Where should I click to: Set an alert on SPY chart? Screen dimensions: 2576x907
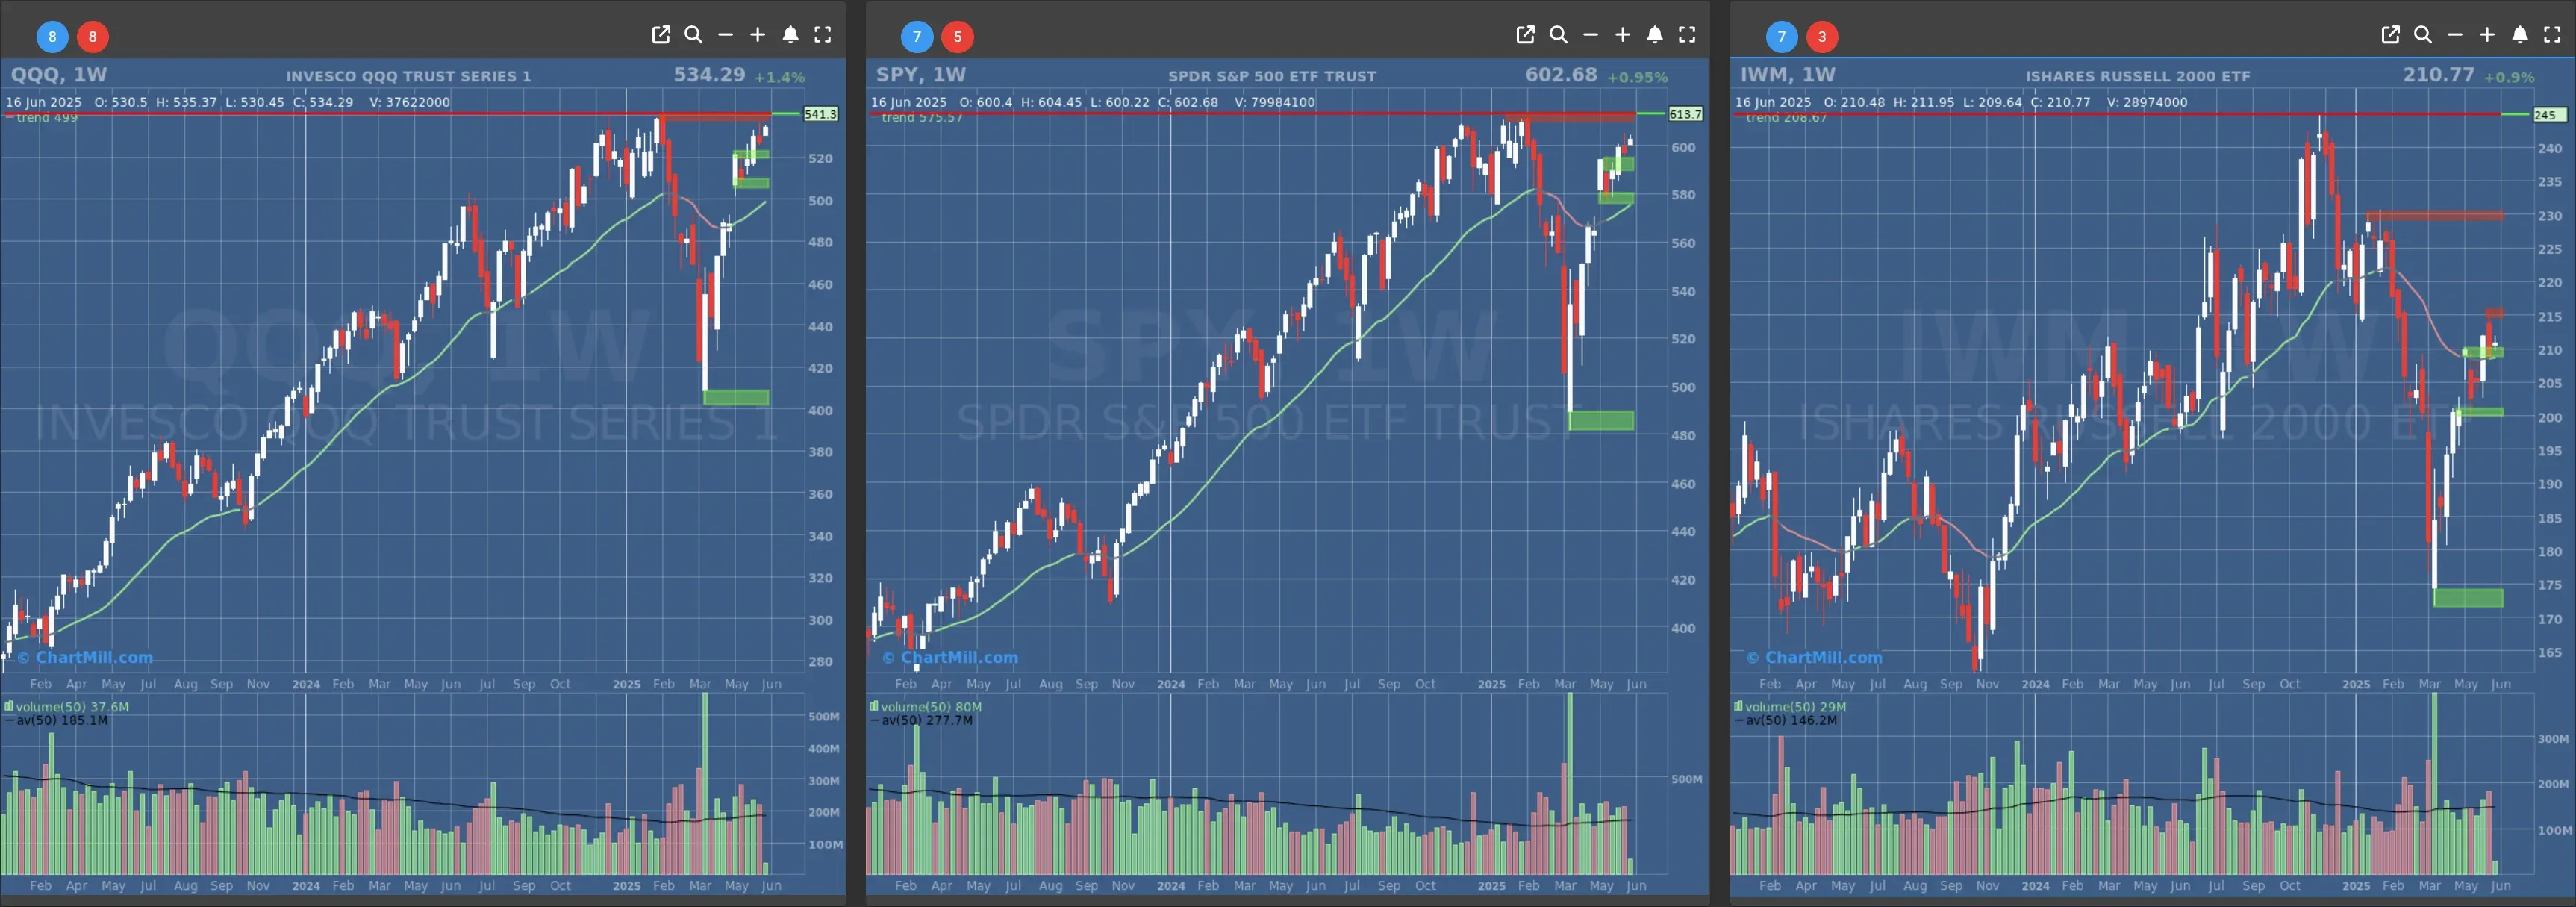(x=1655, y=35)
